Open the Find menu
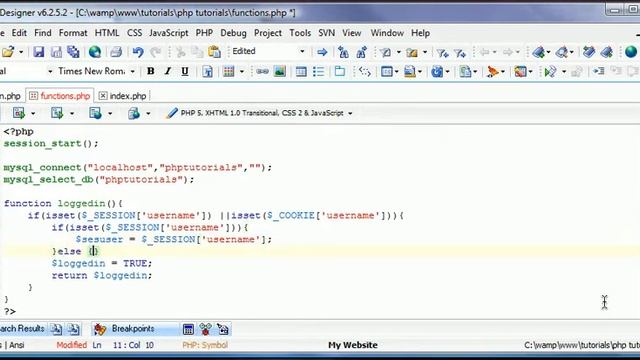 coord(42,33)
